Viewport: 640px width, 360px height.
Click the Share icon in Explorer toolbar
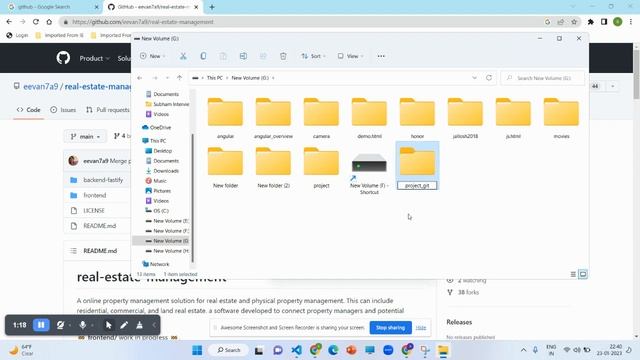pyautogui.click(x=263, y=56)
